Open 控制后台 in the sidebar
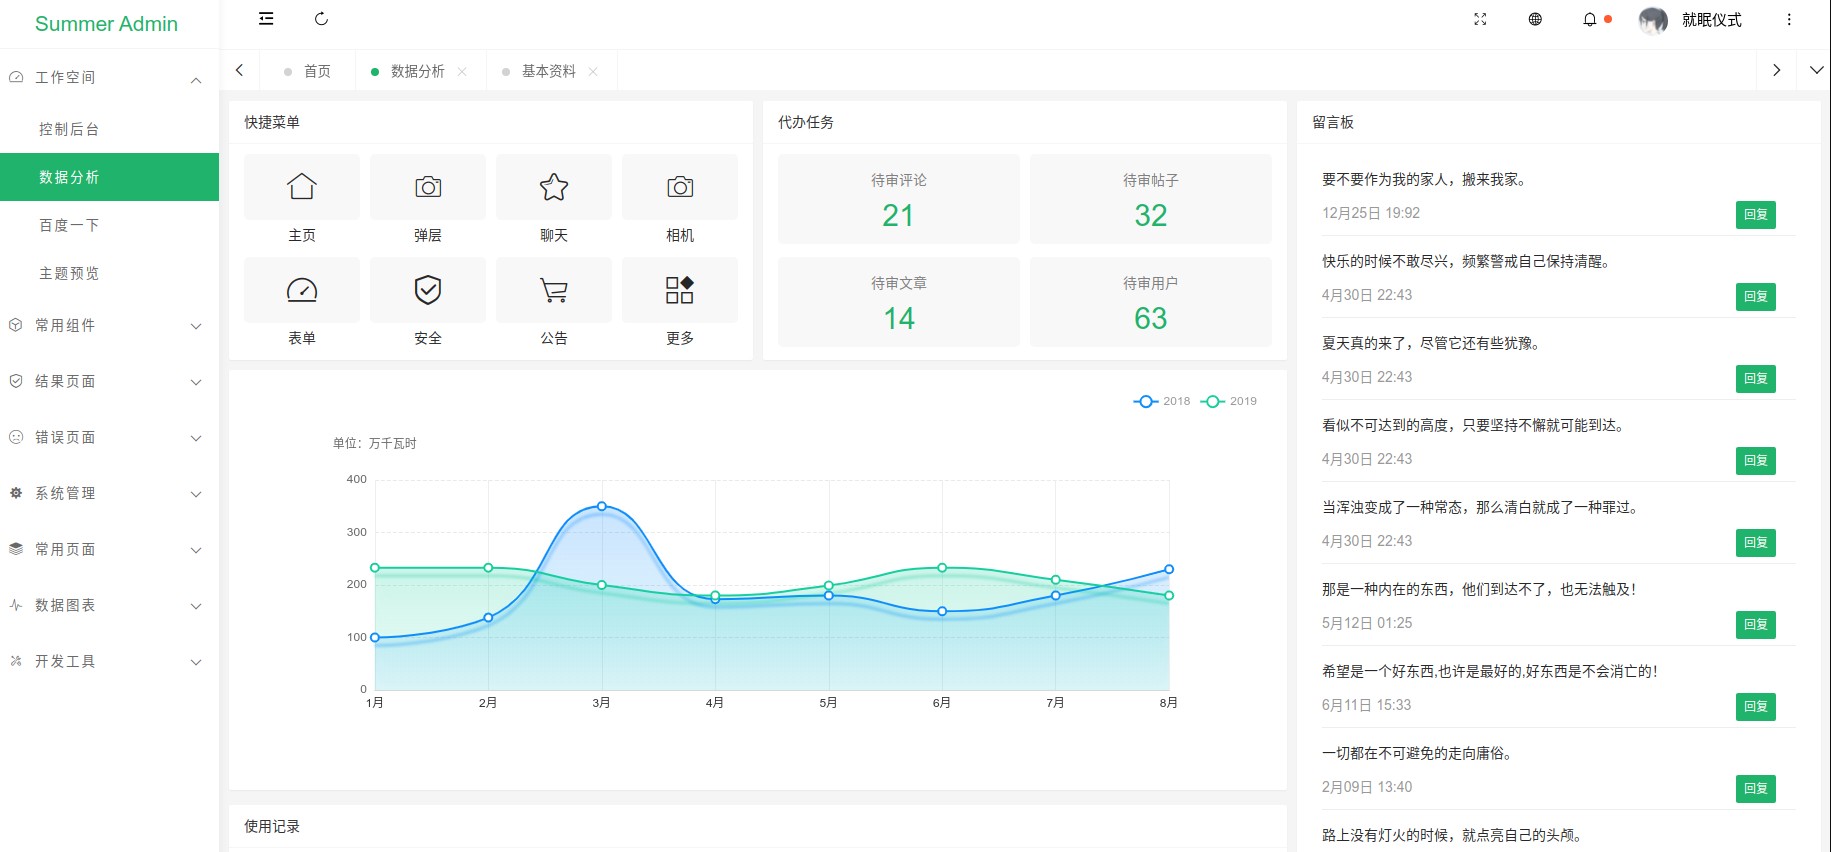 point(109,129)
